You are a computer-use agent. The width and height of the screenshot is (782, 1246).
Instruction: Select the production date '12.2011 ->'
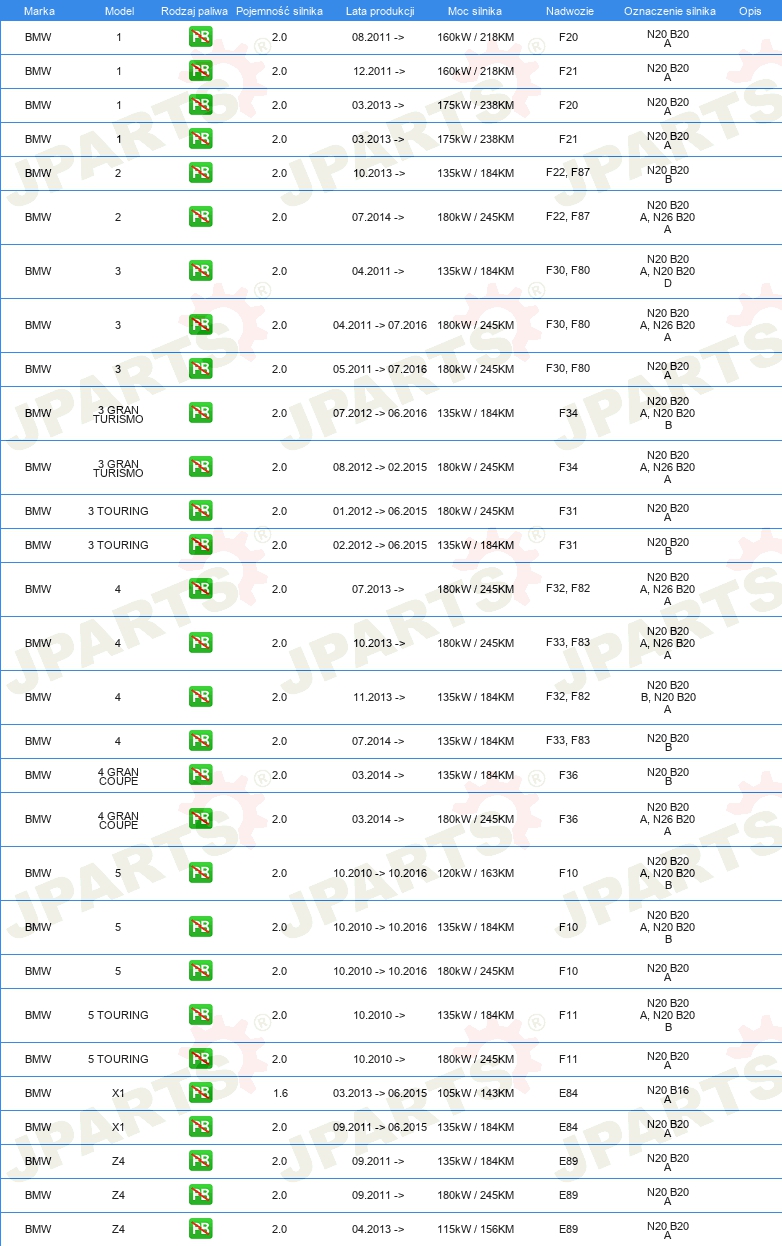(x=379, y=71)
